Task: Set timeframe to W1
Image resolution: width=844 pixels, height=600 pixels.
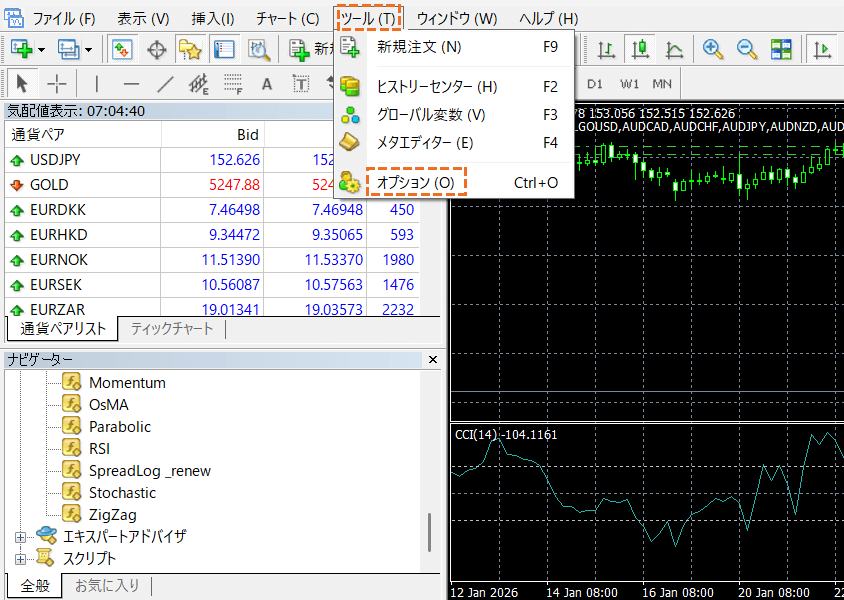Action: point(629,84)
